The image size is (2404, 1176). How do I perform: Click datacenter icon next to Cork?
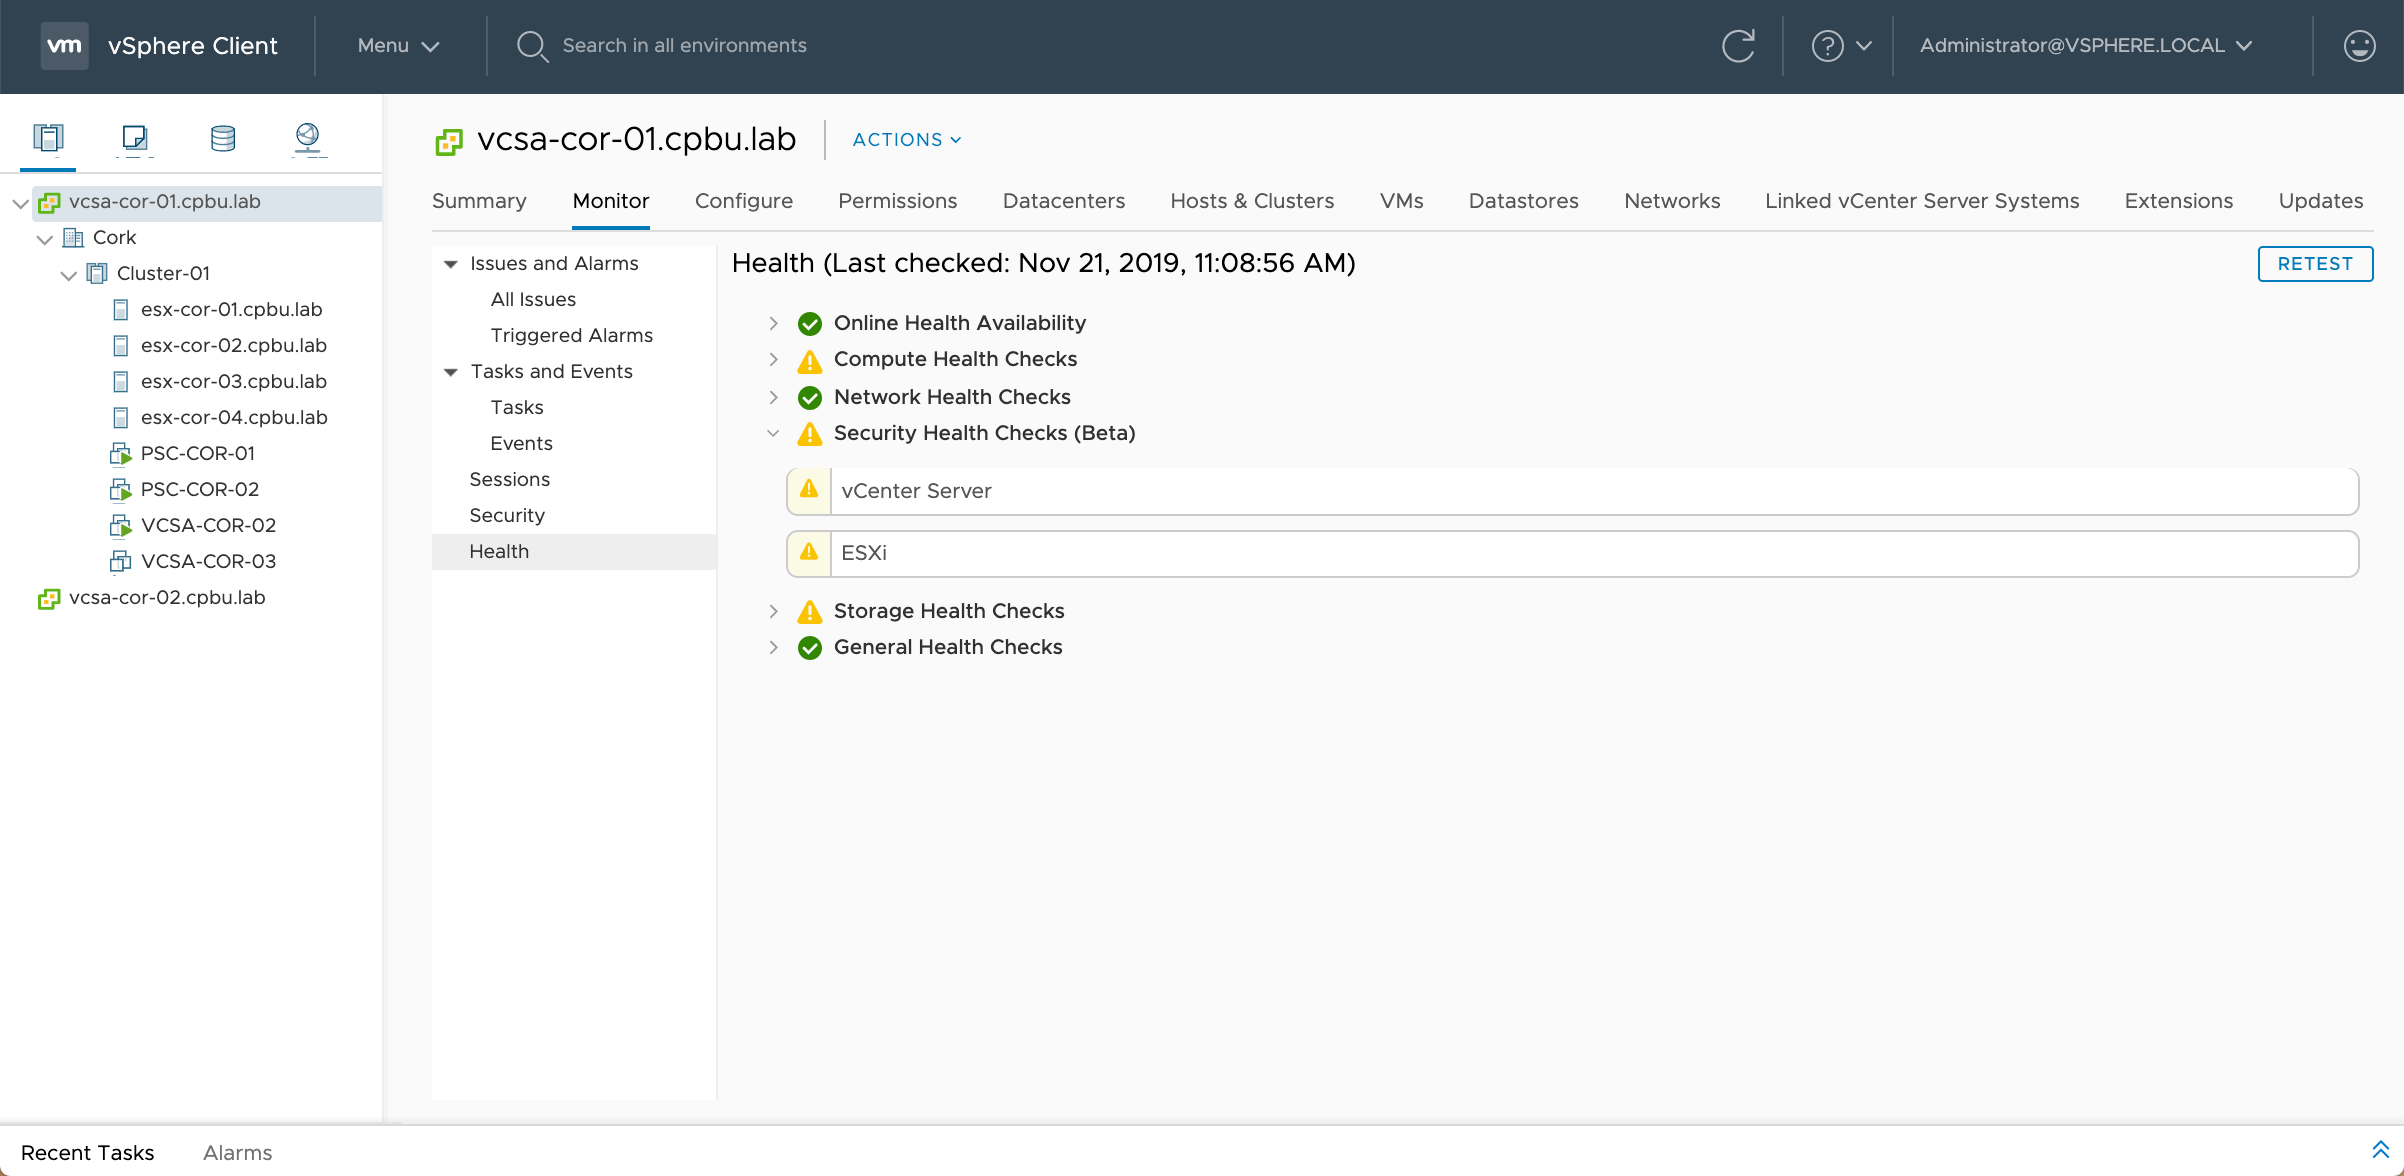click(x=73, y=238)
